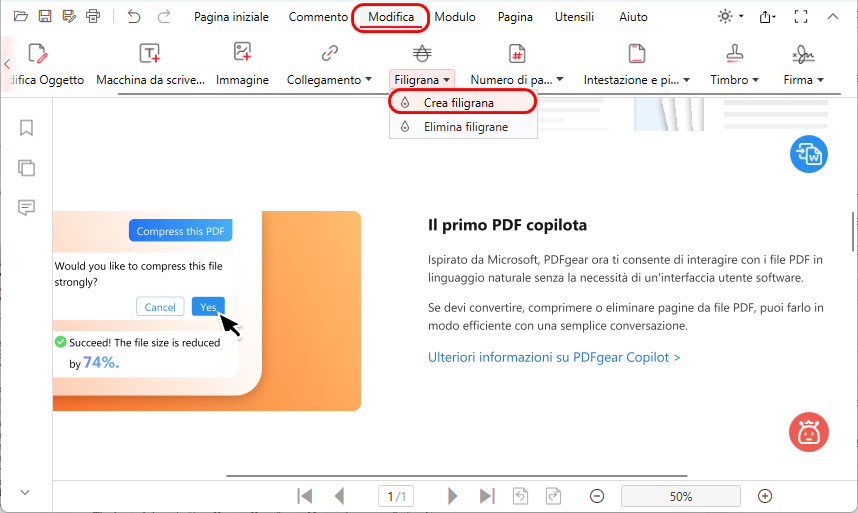Click the Intestazione e piè icon
Screen dimensions: 858x513
tap(637, 54)
